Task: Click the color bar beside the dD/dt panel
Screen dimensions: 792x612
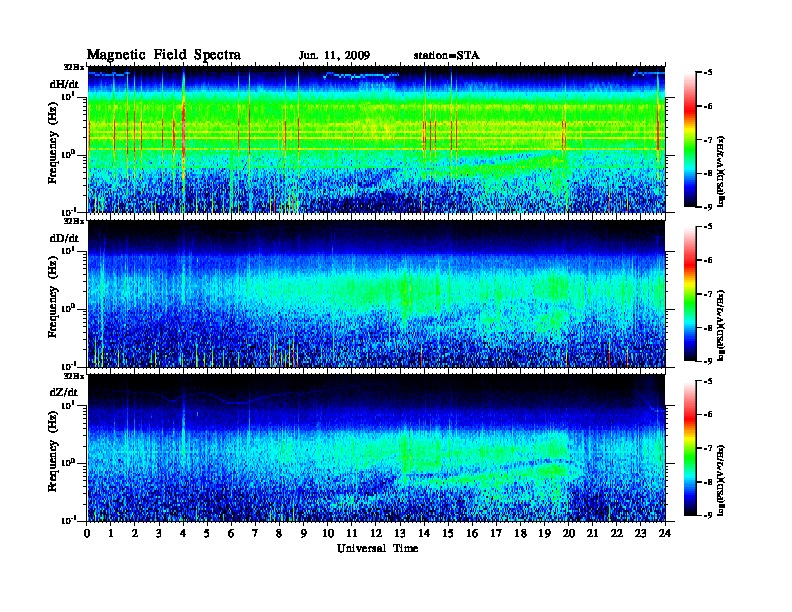Action: (x=689, y=293)
